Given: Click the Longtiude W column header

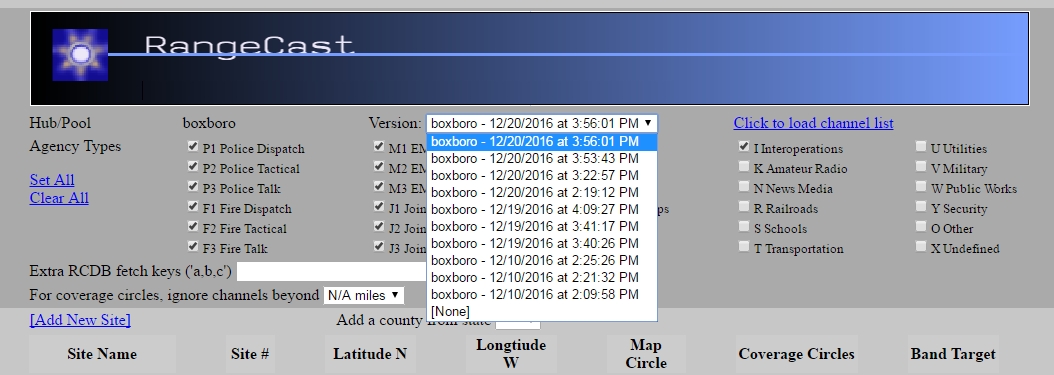Looking at the screenshot, I should (x=511, y=354).
